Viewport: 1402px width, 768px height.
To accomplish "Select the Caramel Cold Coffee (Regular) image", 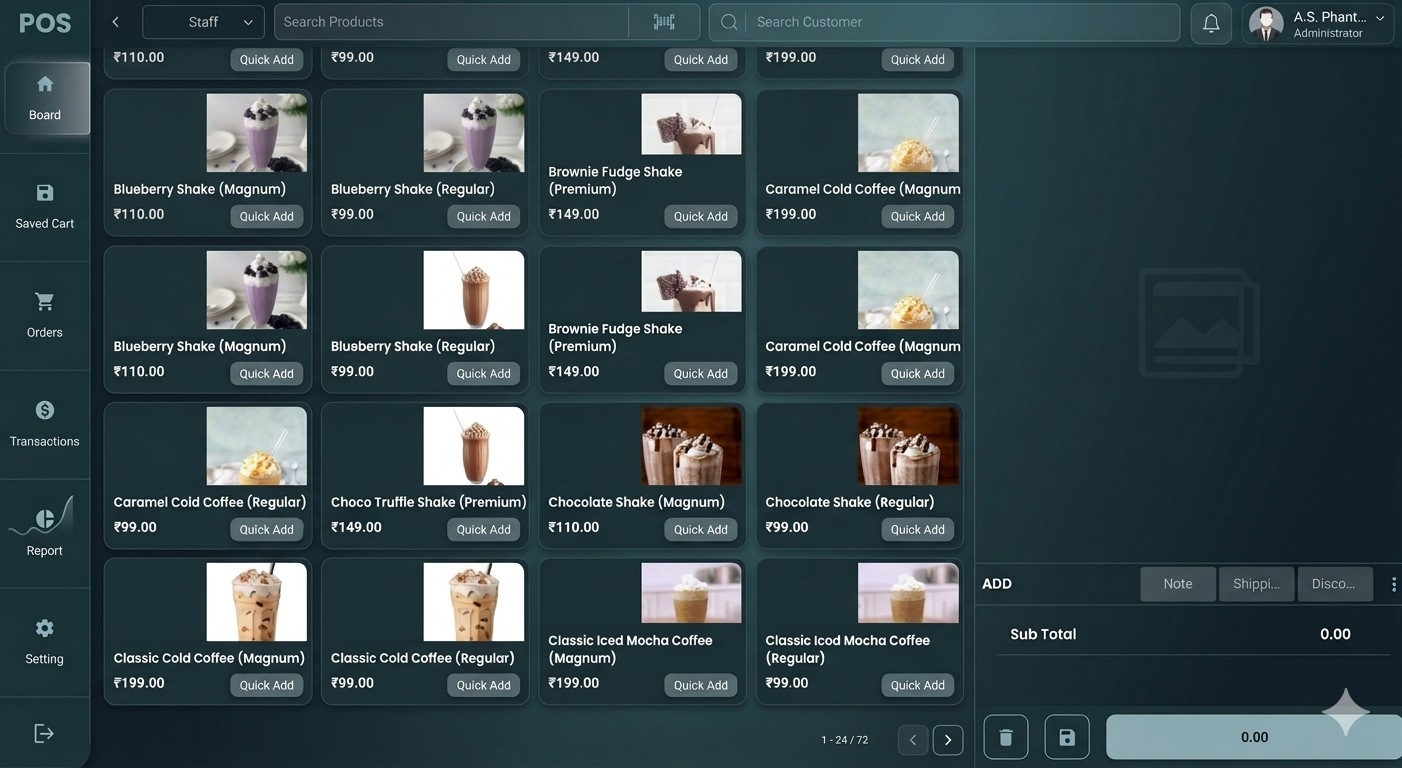I will [x=257, y=446].
